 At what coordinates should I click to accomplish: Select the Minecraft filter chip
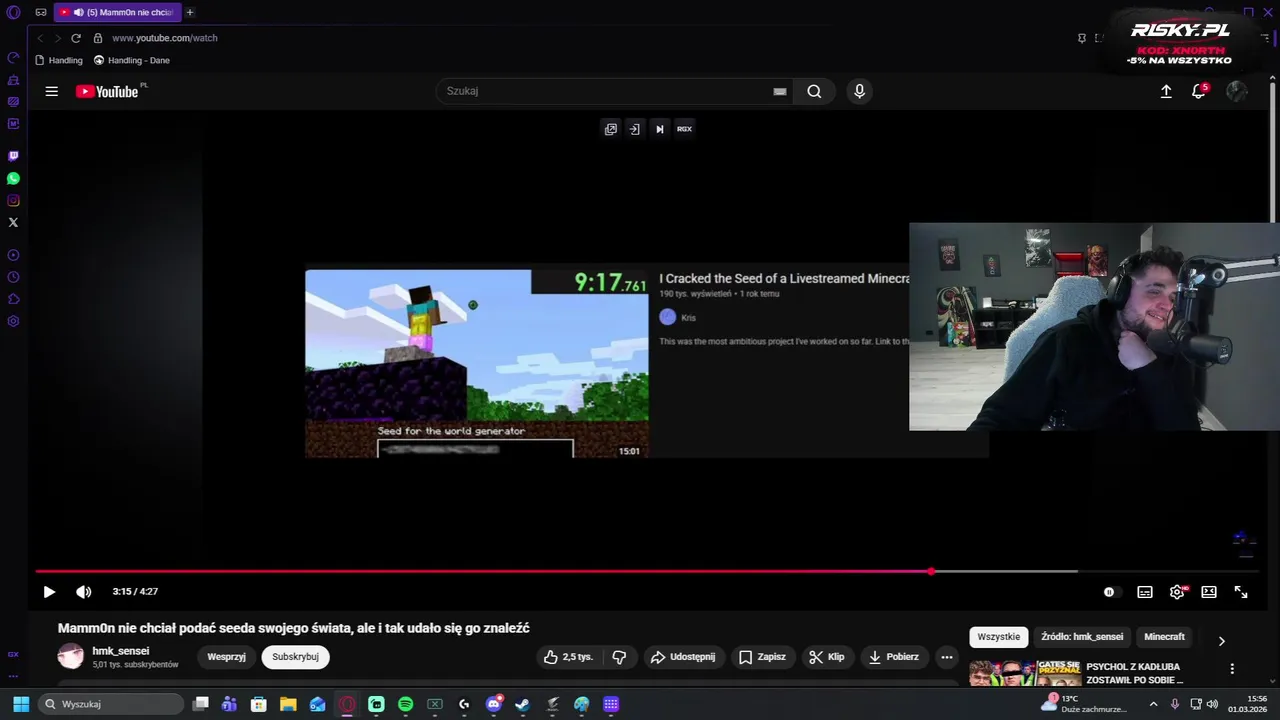(1165, 637)
